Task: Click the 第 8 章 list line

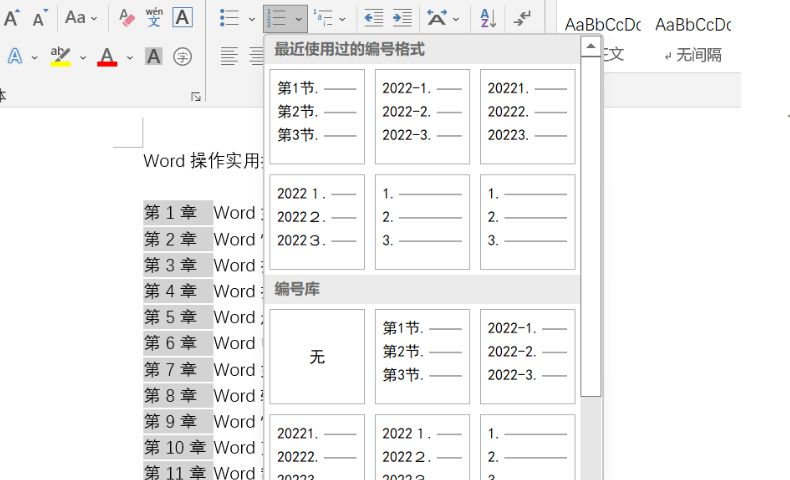Action: pyautogui.click(x=203, y=395)
